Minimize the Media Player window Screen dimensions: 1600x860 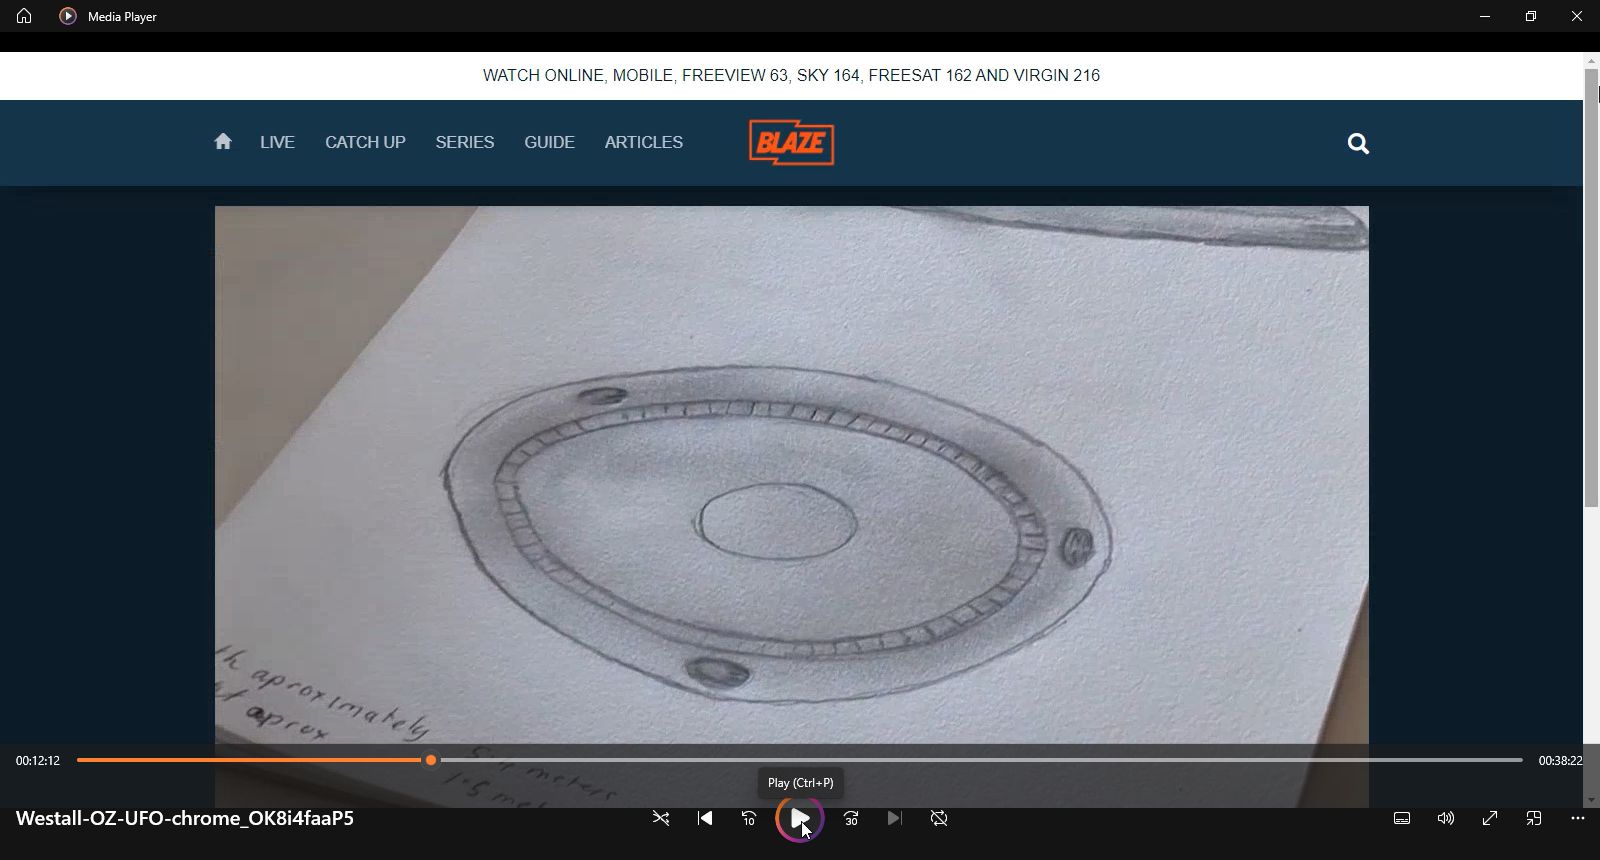tap(1485, 16)
